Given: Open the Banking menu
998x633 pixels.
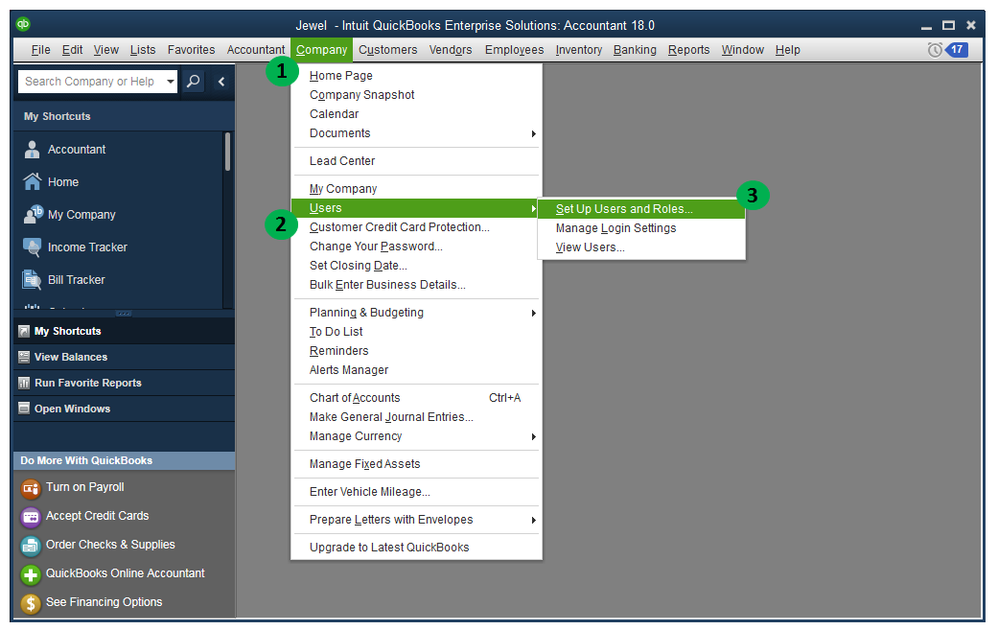Looking at the screenshot, I should coord(635,50).
